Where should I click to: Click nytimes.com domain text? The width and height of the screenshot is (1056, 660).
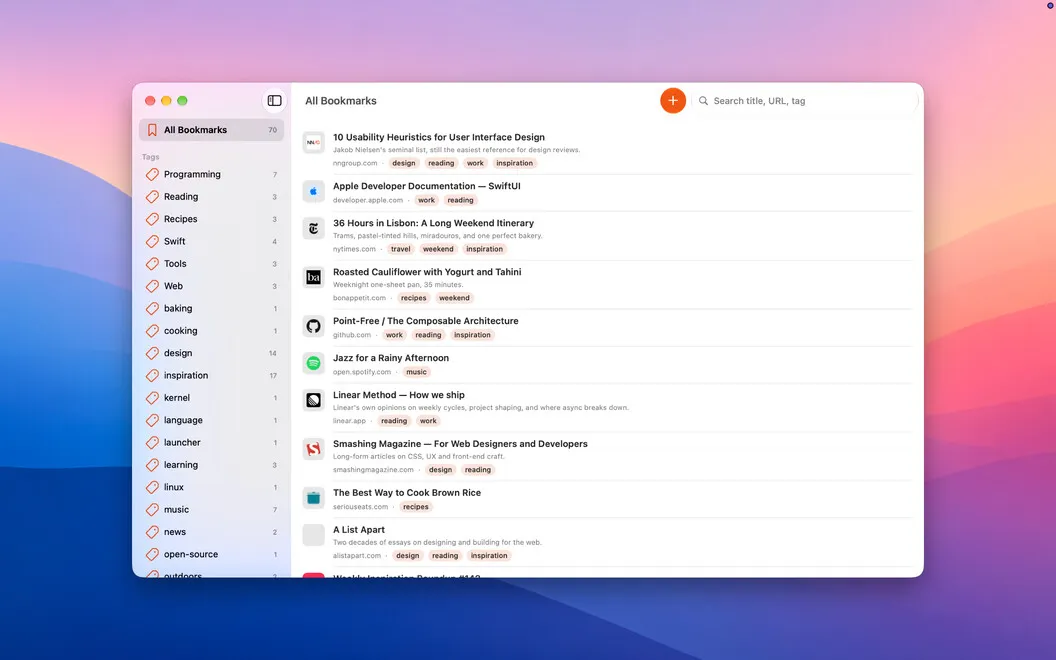pos(354,249)
